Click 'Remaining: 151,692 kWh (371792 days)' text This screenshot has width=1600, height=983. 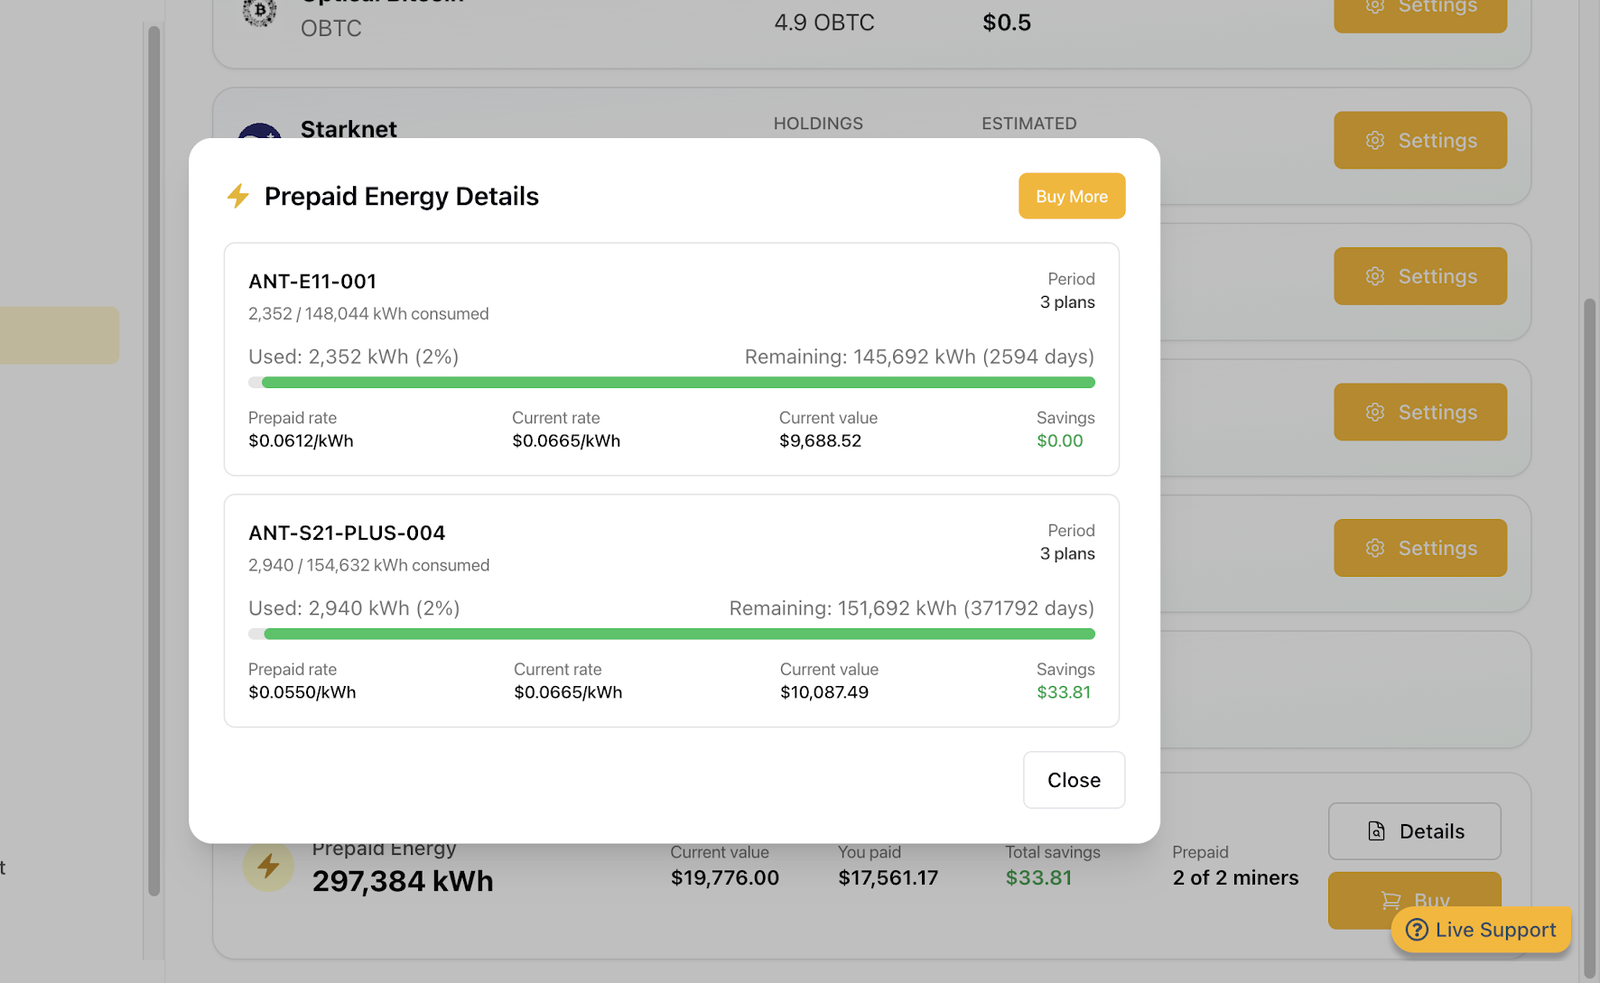(x=911, y=608)
